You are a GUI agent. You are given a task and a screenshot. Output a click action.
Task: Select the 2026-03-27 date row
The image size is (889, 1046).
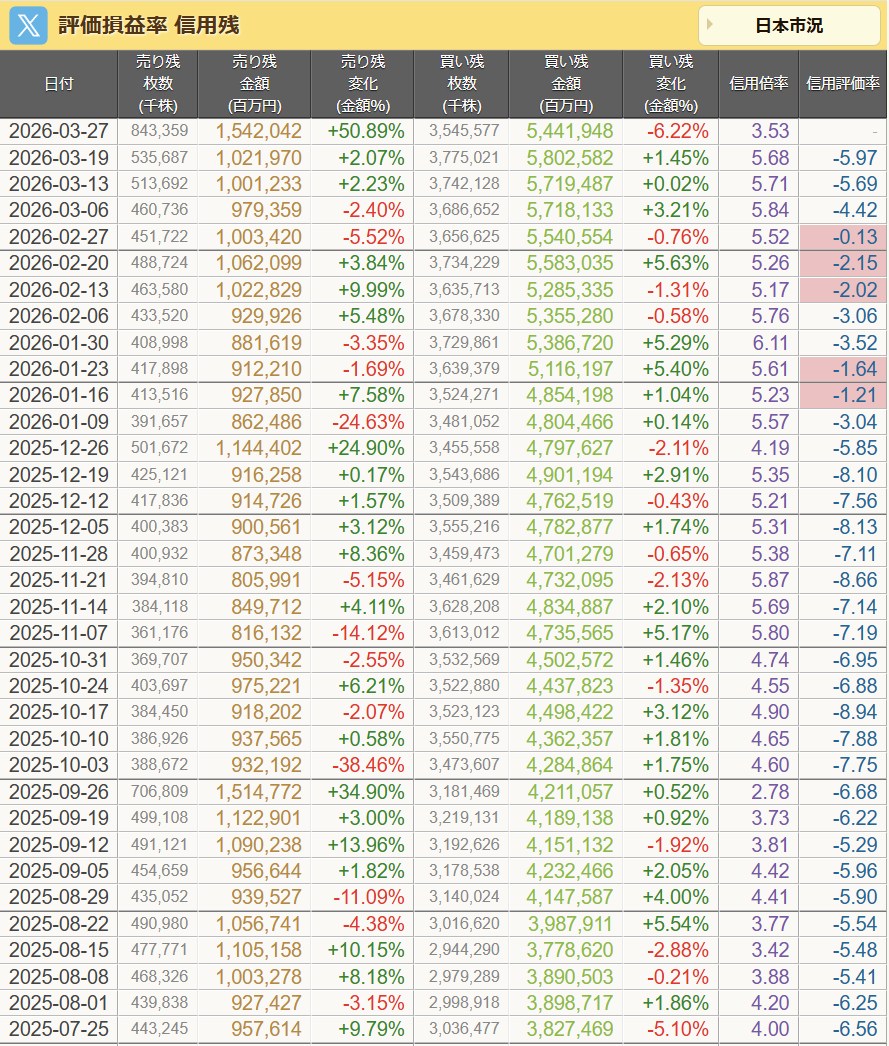click(x=59, y=131)
